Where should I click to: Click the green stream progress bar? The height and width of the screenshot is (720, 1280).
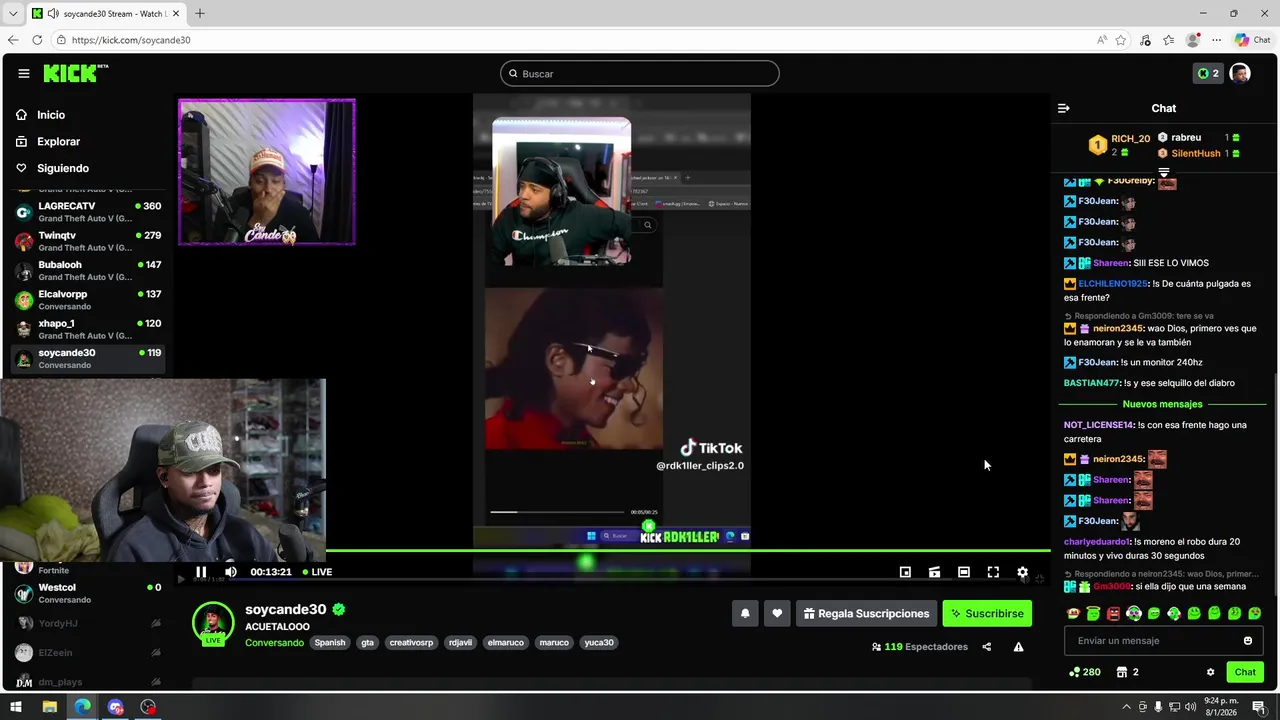688,550
